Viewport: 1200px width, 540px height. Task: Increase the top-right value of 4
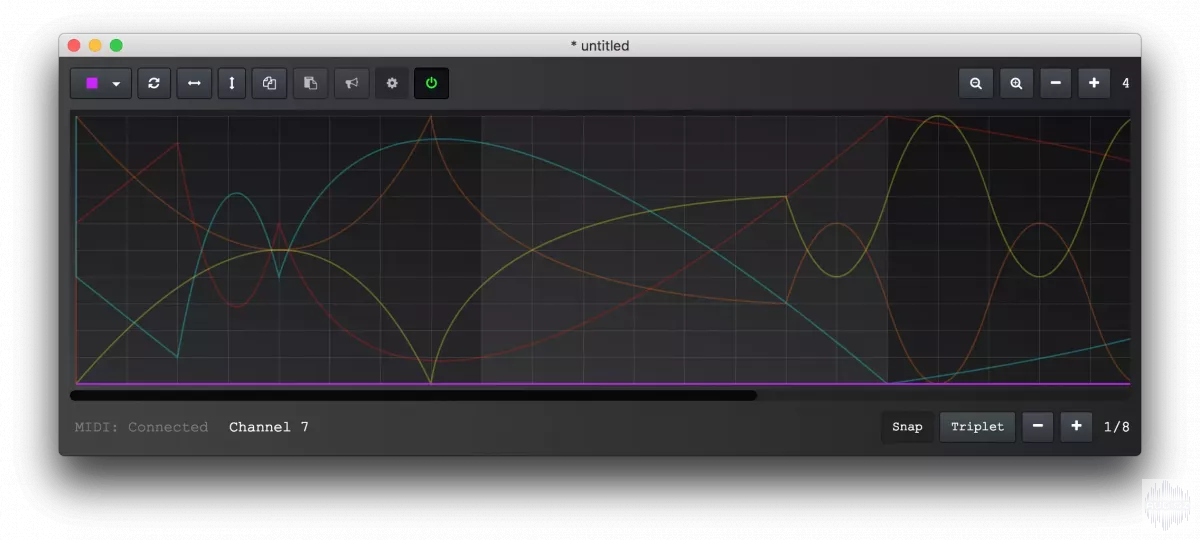click(x=1094, y=83)
